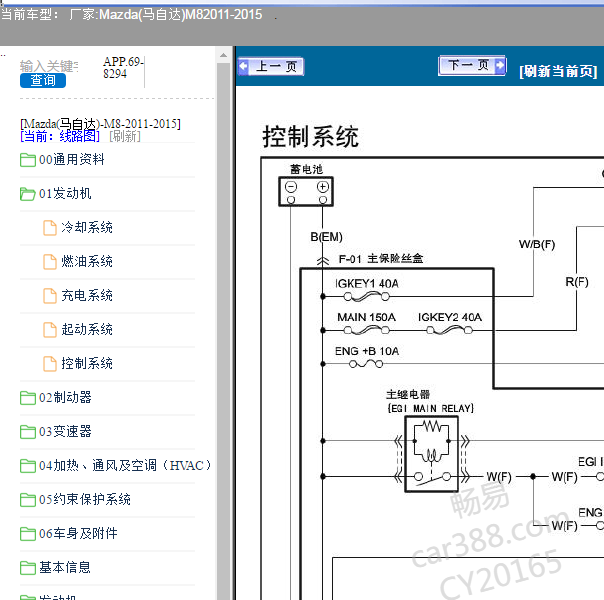Select 燃油系统 in the tree

click(87, 261)
